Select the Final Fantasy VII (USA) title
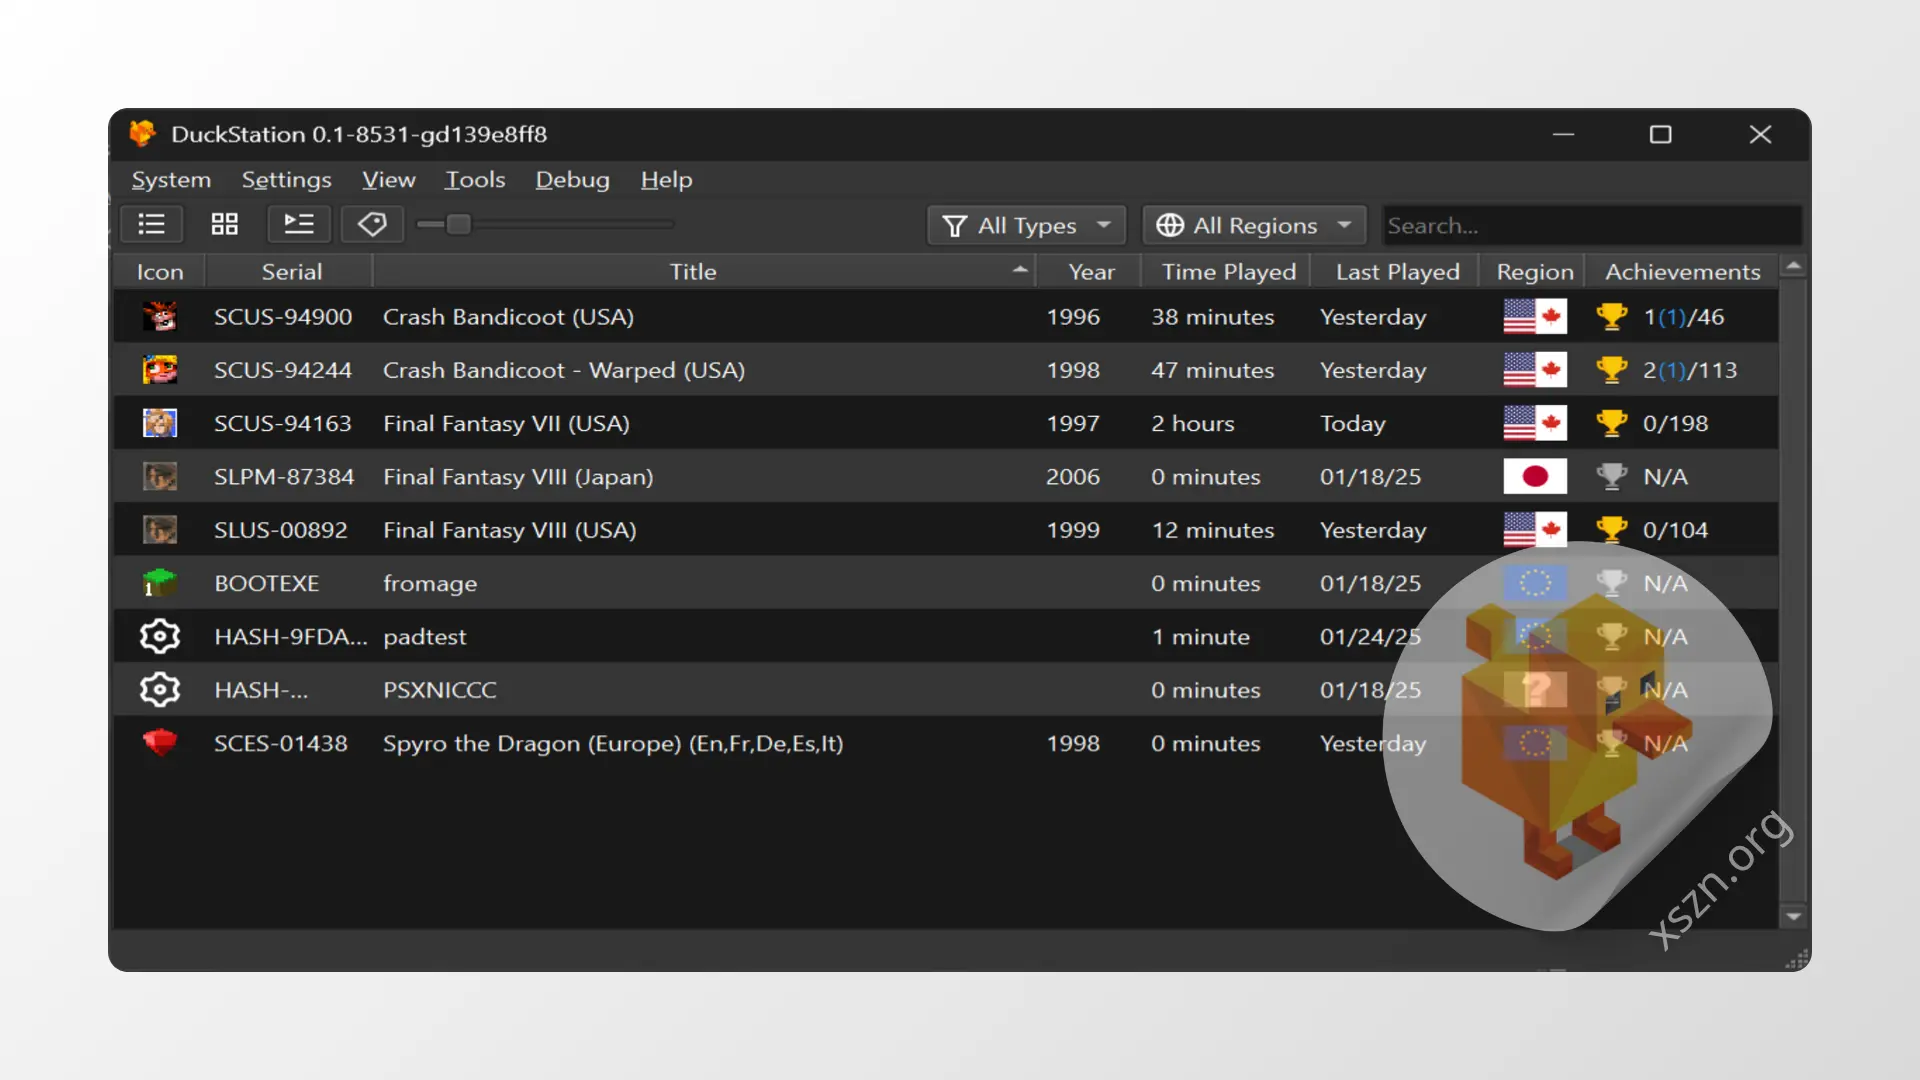The height and width of the screenshot is (1080, 1920). pos(506,423)
